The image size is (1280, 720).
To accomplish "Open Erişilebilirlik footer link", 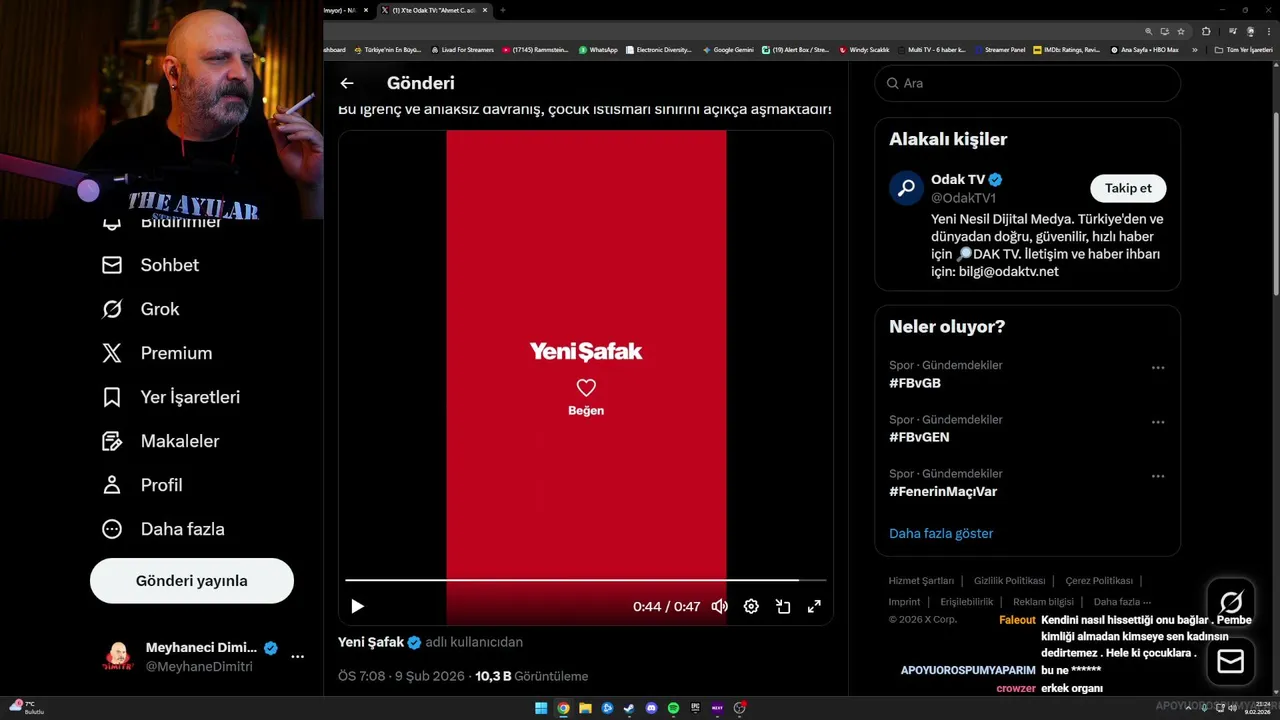I will (967, 602).
